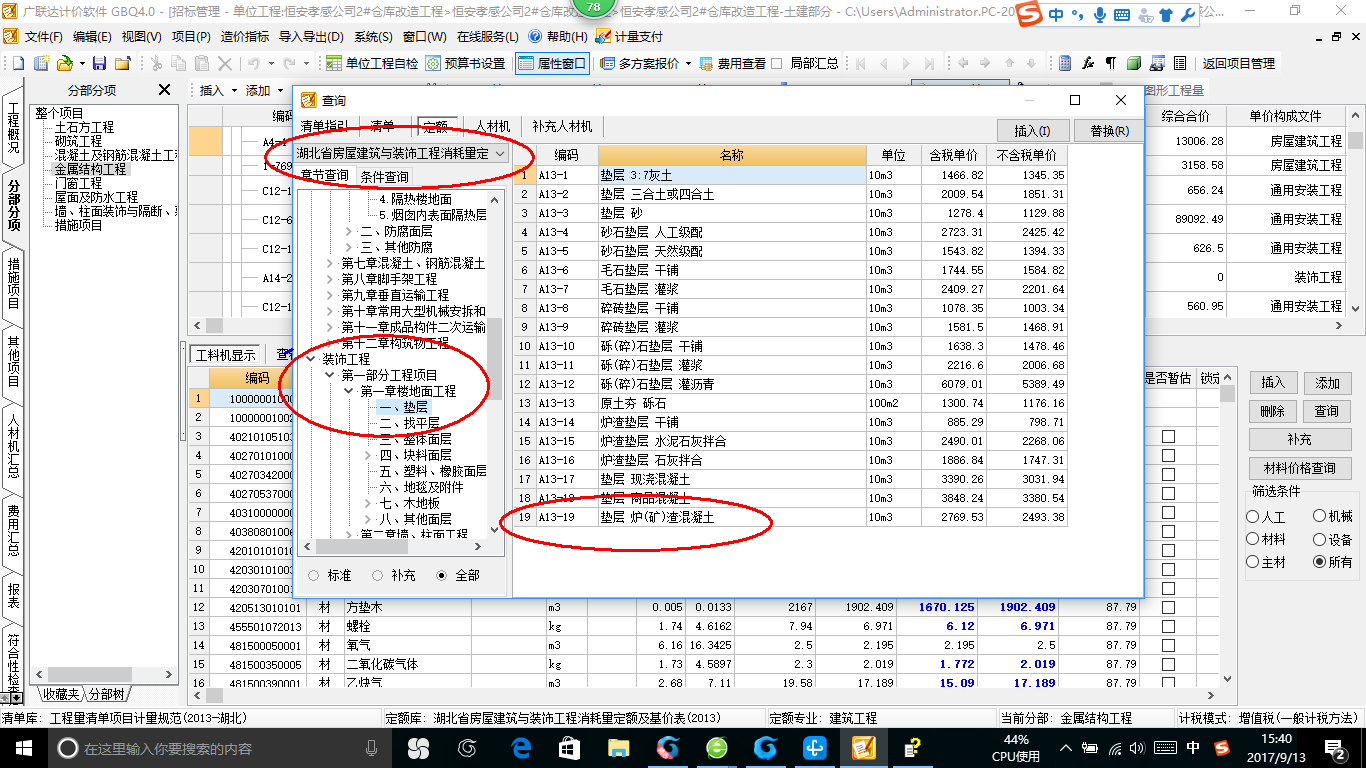Viewport: 1366px width, 768px height.
Task: Collapse 第一章楼地面工程 tree node
Action: (349, 391)
